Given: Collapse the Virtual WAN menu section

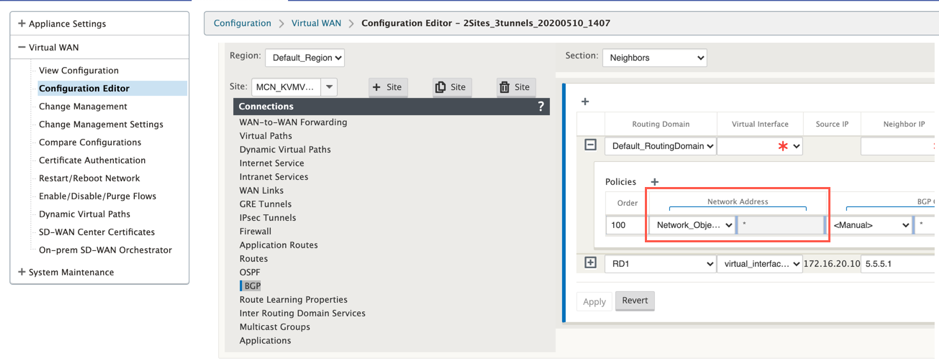Looking at the screenshot, I should click(49, 47).
